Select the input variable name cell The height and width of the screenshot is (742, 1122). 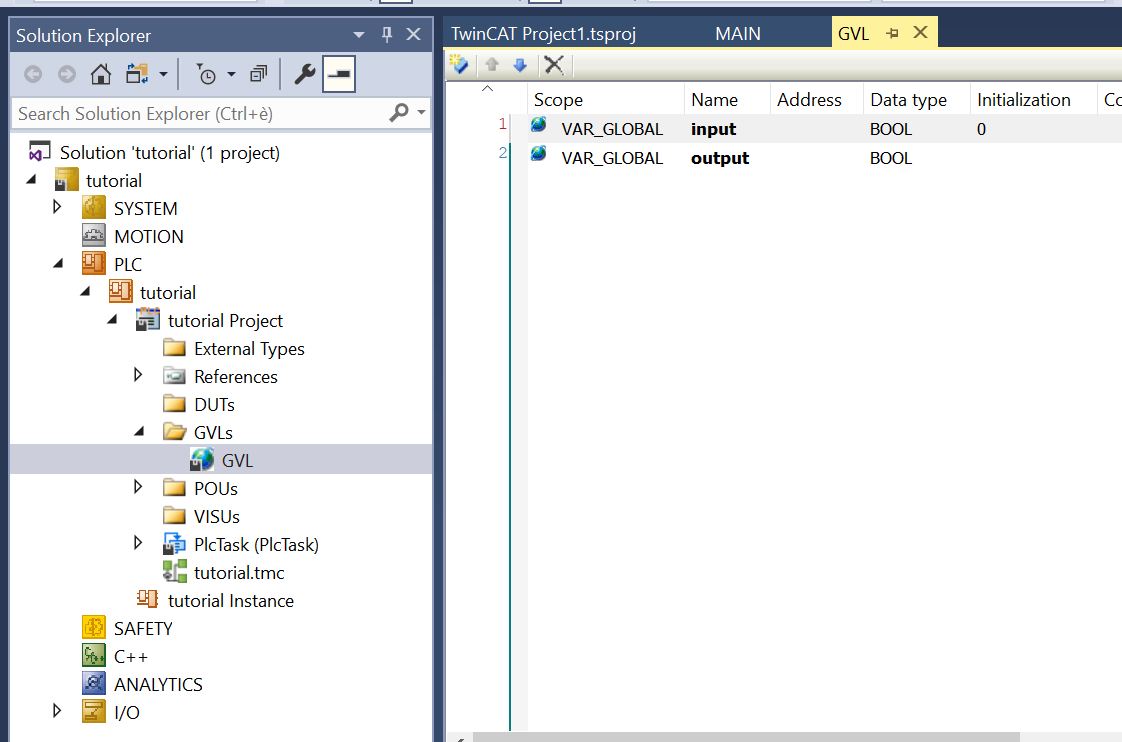click(x=713, y=129)
